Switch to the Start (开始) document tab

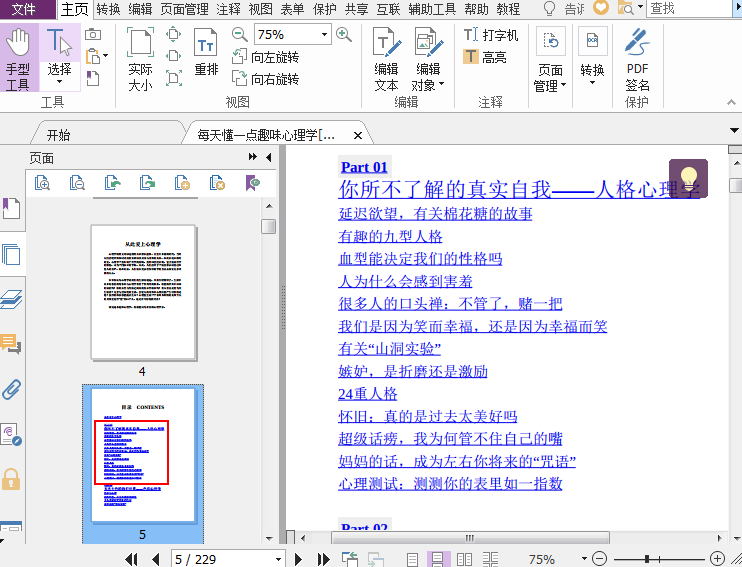point(59,135)
